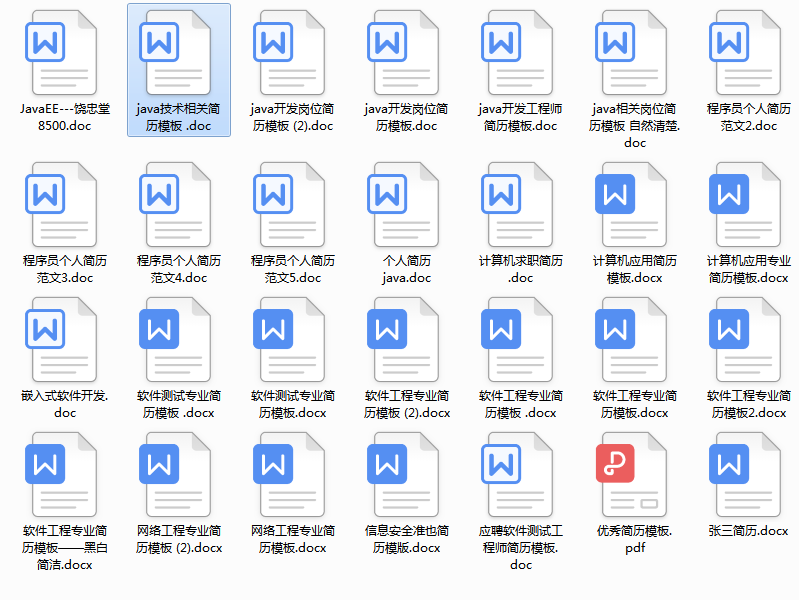Image resolution: width=799 pixels, height=600 pixels.
Task: Select the JavaEE---饶忠堂8500.doc file icon
Action: pyautogui.click(x=61, y=53)
